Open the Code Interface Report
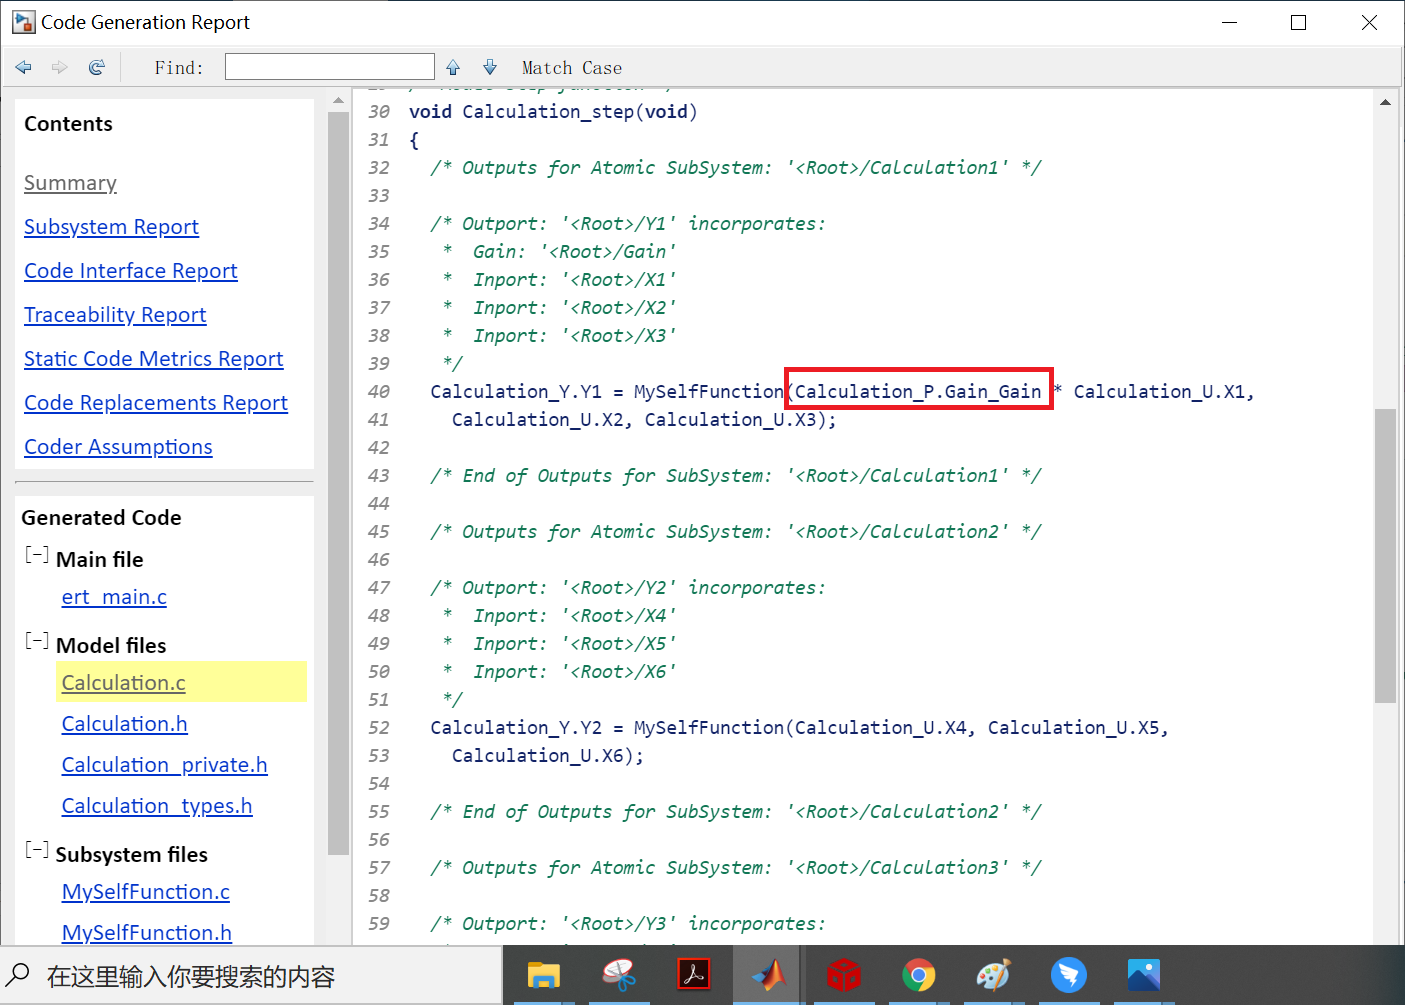The width and height of the screenshot is (1405, 1005). 131,271
